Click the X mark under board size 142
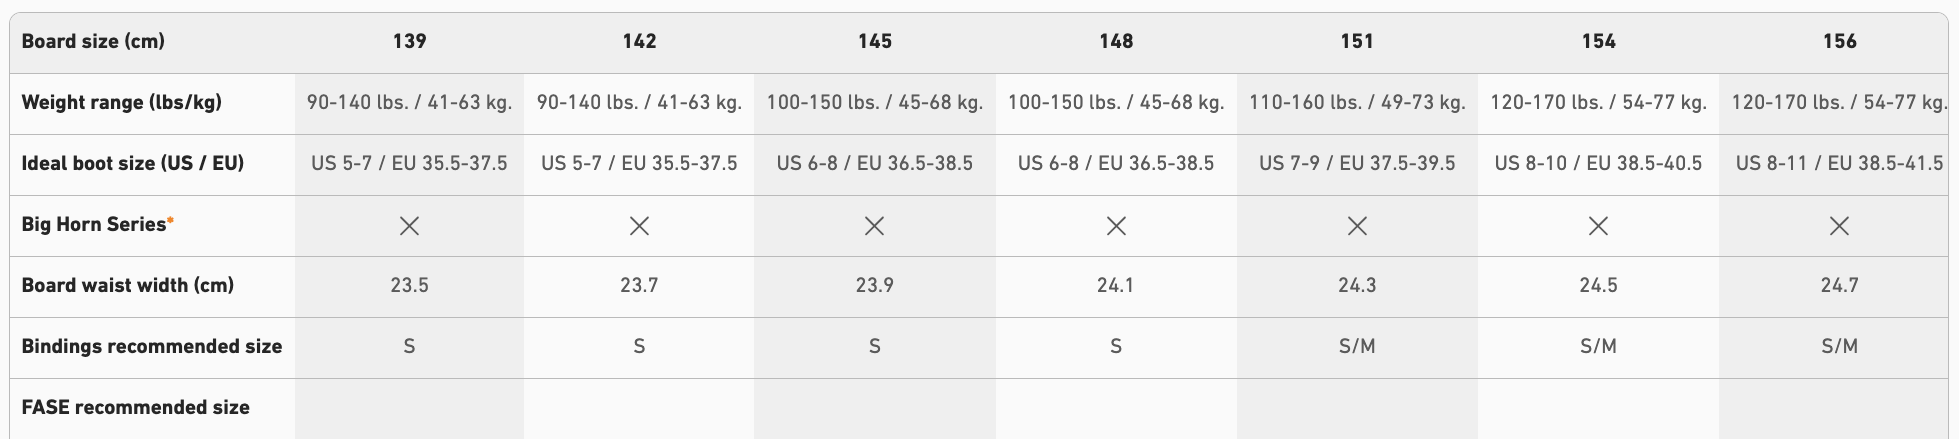The image size is (1959, 439). [639, 226]
